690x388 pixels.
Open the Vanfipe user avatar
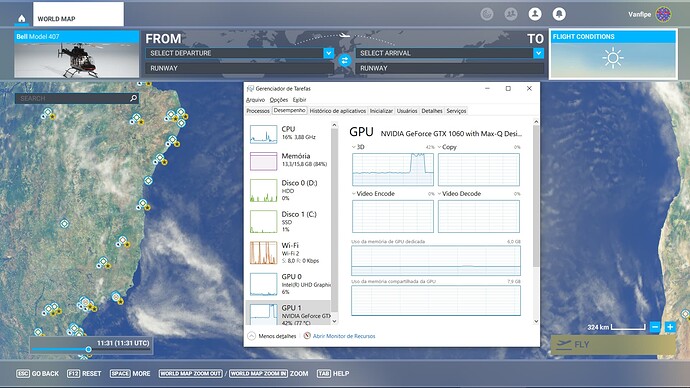(664, 14)
